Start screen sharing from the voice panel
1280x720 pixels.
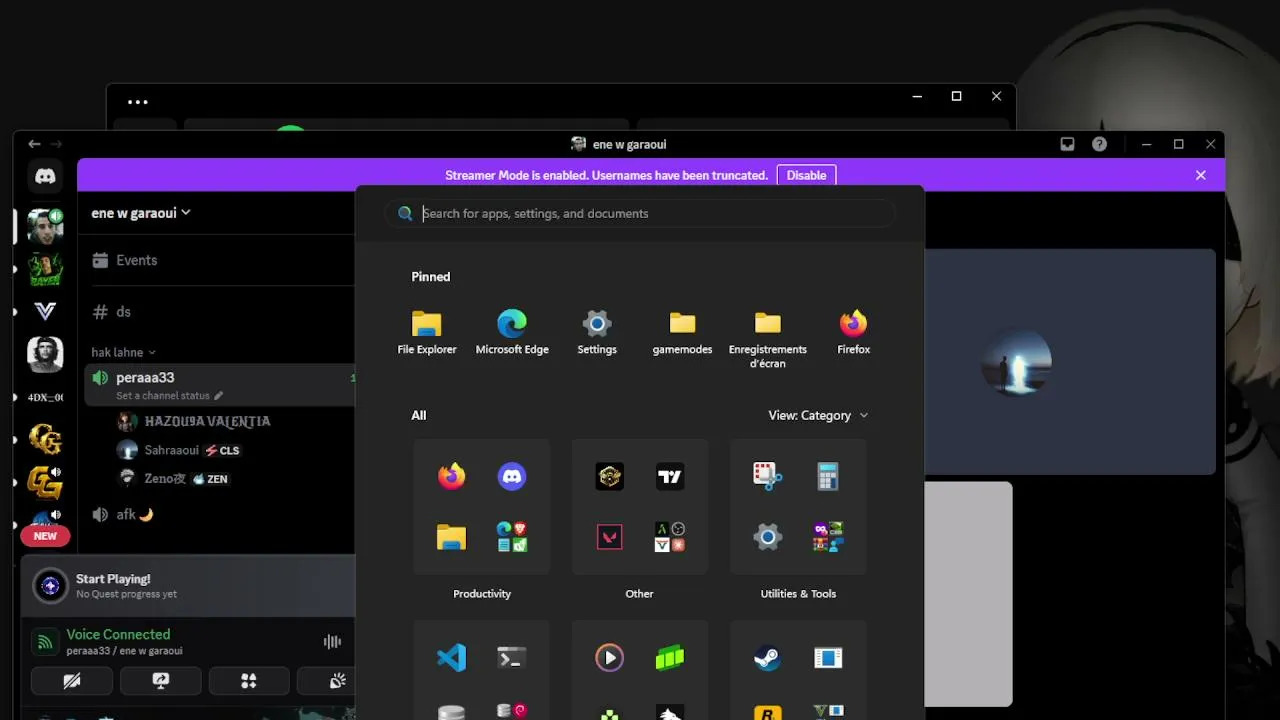[161, 681]
